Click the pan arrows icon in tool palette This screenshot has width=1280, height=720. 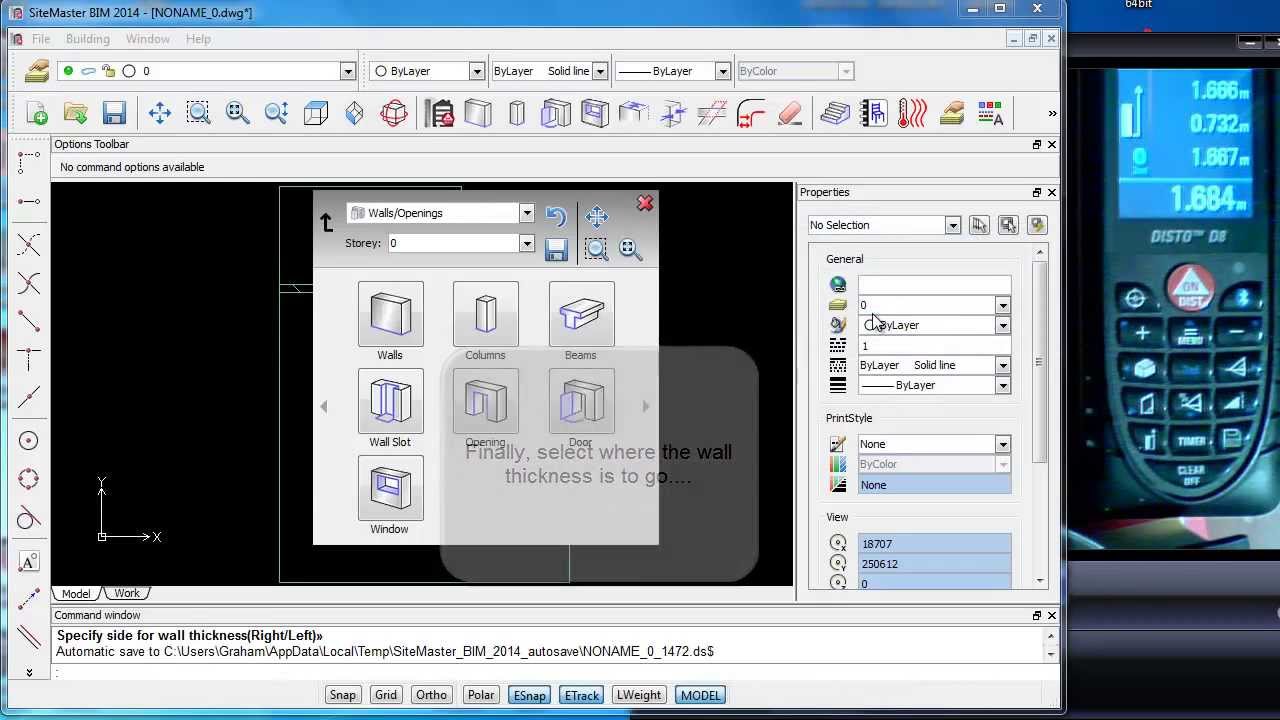click(597, 216)
